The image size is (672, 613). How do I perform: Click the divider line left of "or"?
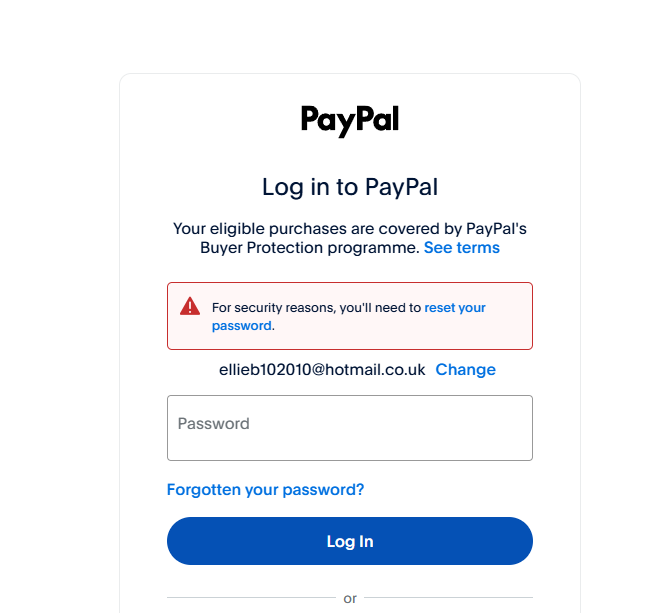coord(250,599)
